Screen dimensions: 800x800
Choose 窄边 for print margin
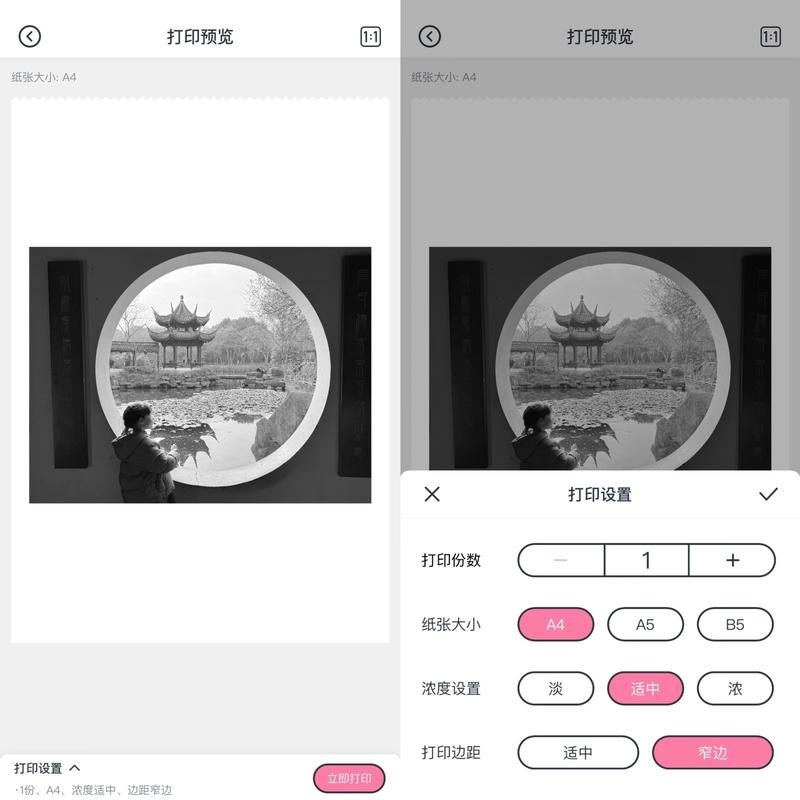(713, 752)
